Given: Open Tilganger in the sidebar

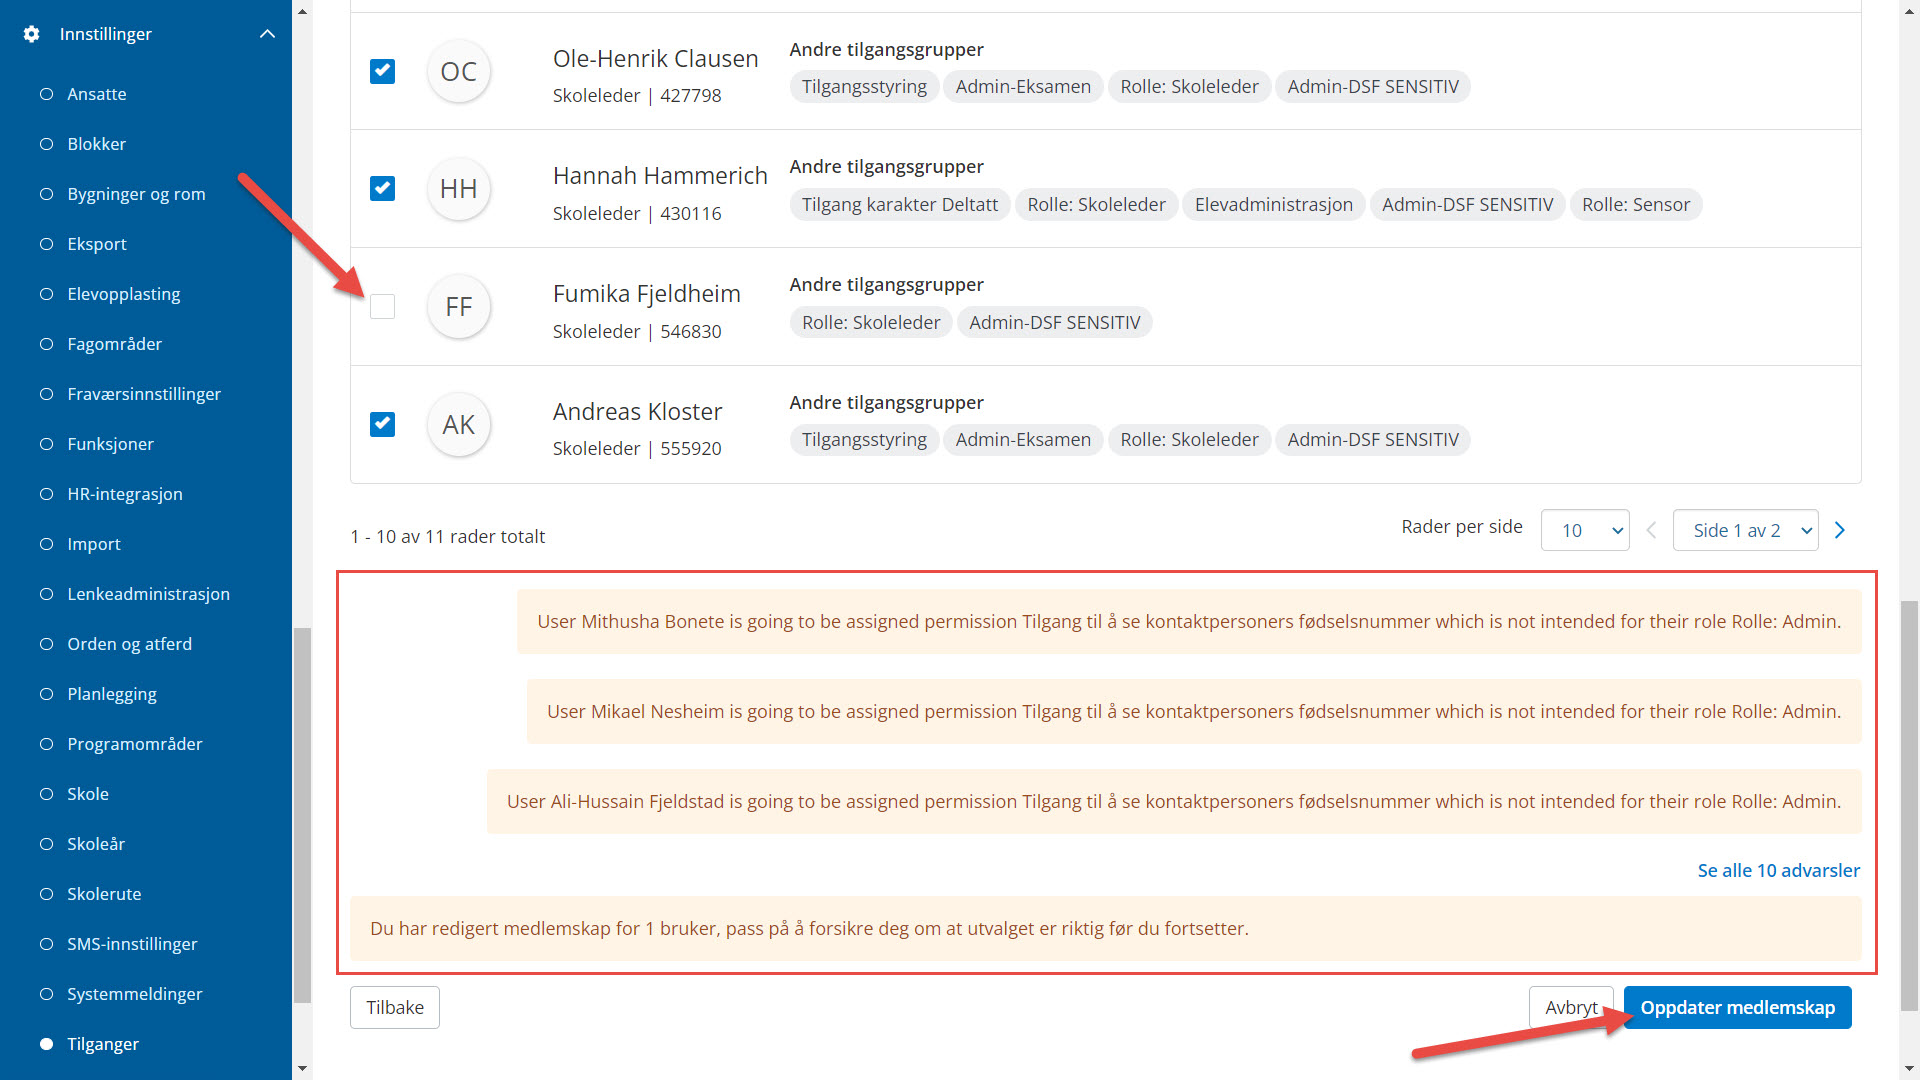Looking at the screenshot, I should 102,1044.
